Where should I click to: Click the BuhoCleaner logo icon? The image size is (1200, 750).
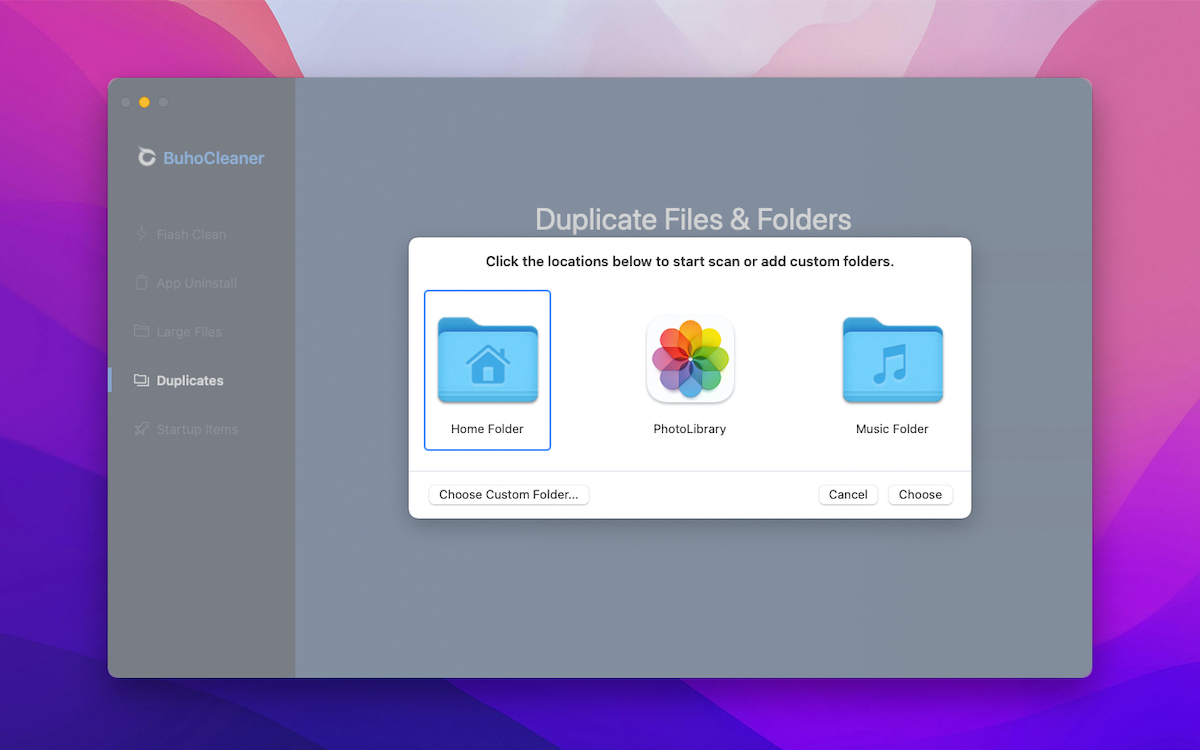point(147,157)
